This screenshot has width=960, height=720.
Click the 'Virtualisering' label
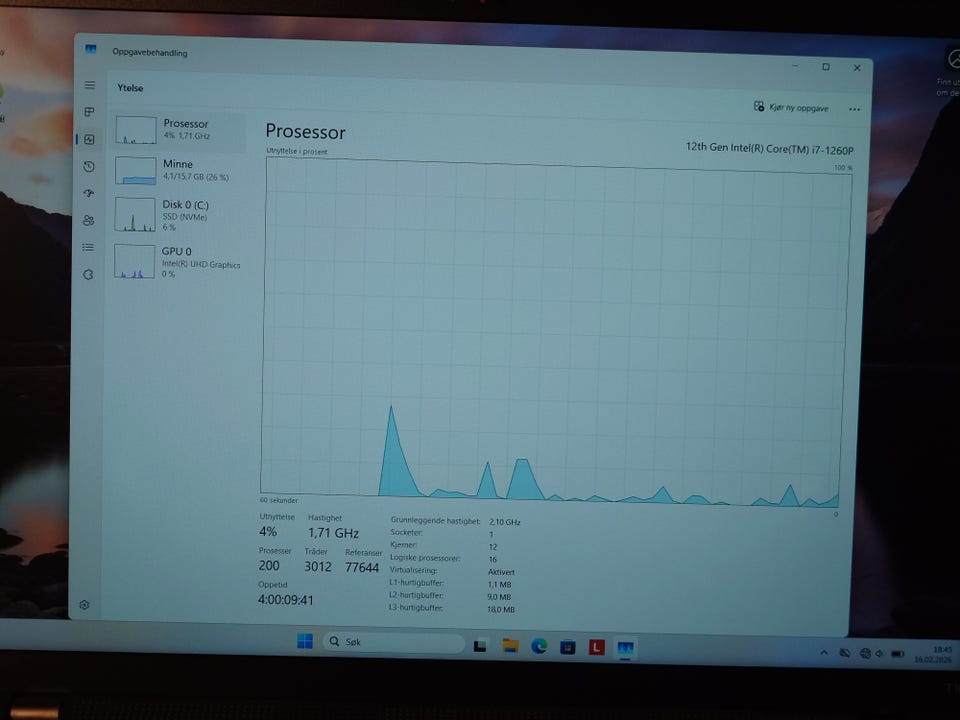(413, 570)
